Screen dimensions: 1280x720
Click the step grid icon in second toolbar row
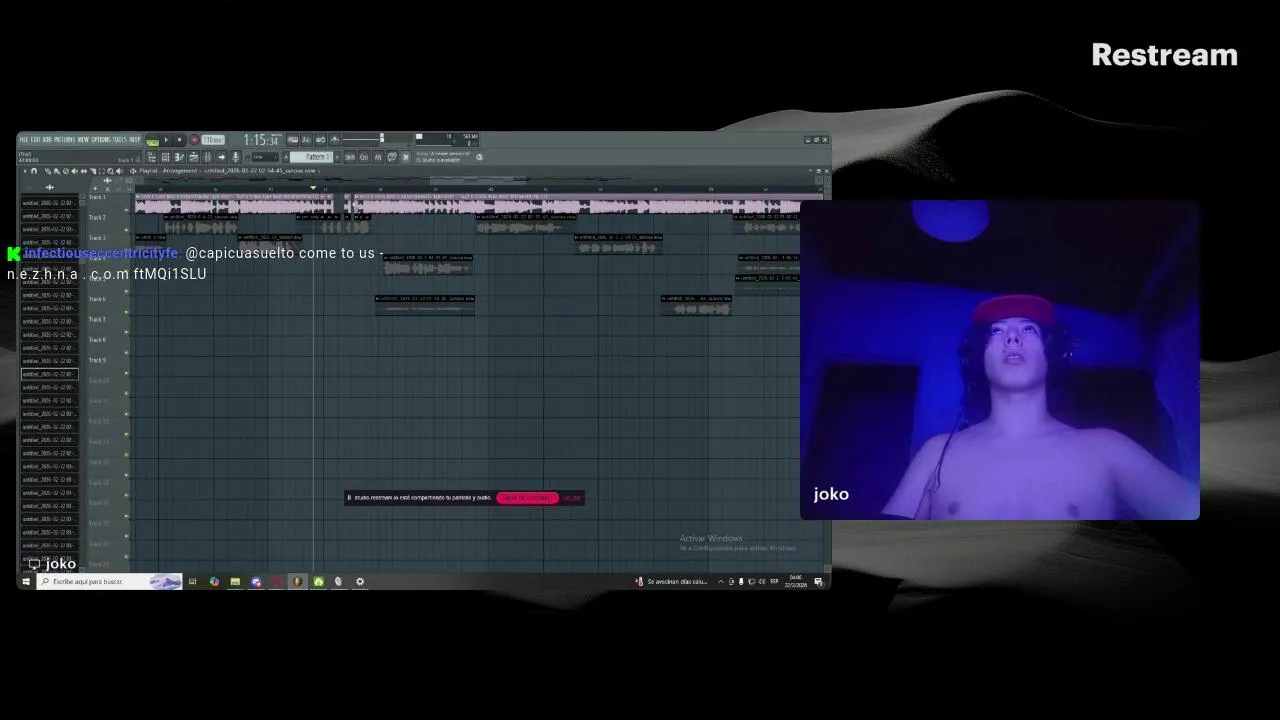coord(165,157)
